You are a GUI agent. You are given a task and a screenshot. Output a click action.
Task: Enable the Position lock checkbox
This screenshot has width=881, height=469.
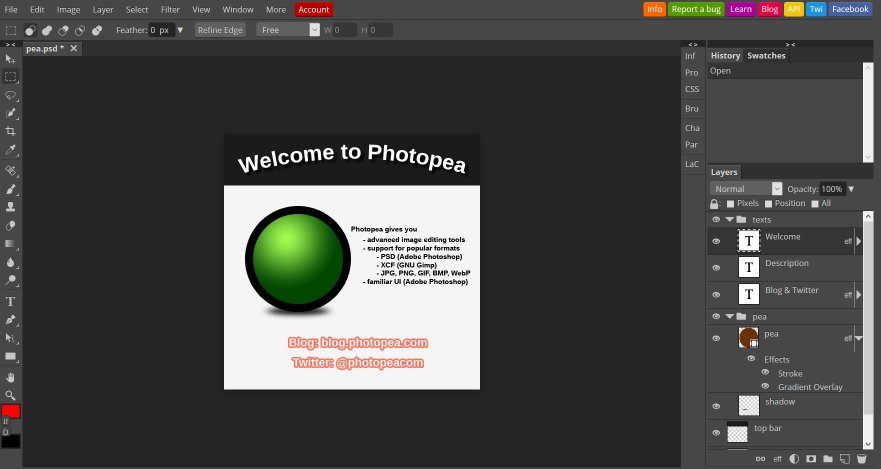[x=769, y=204]
